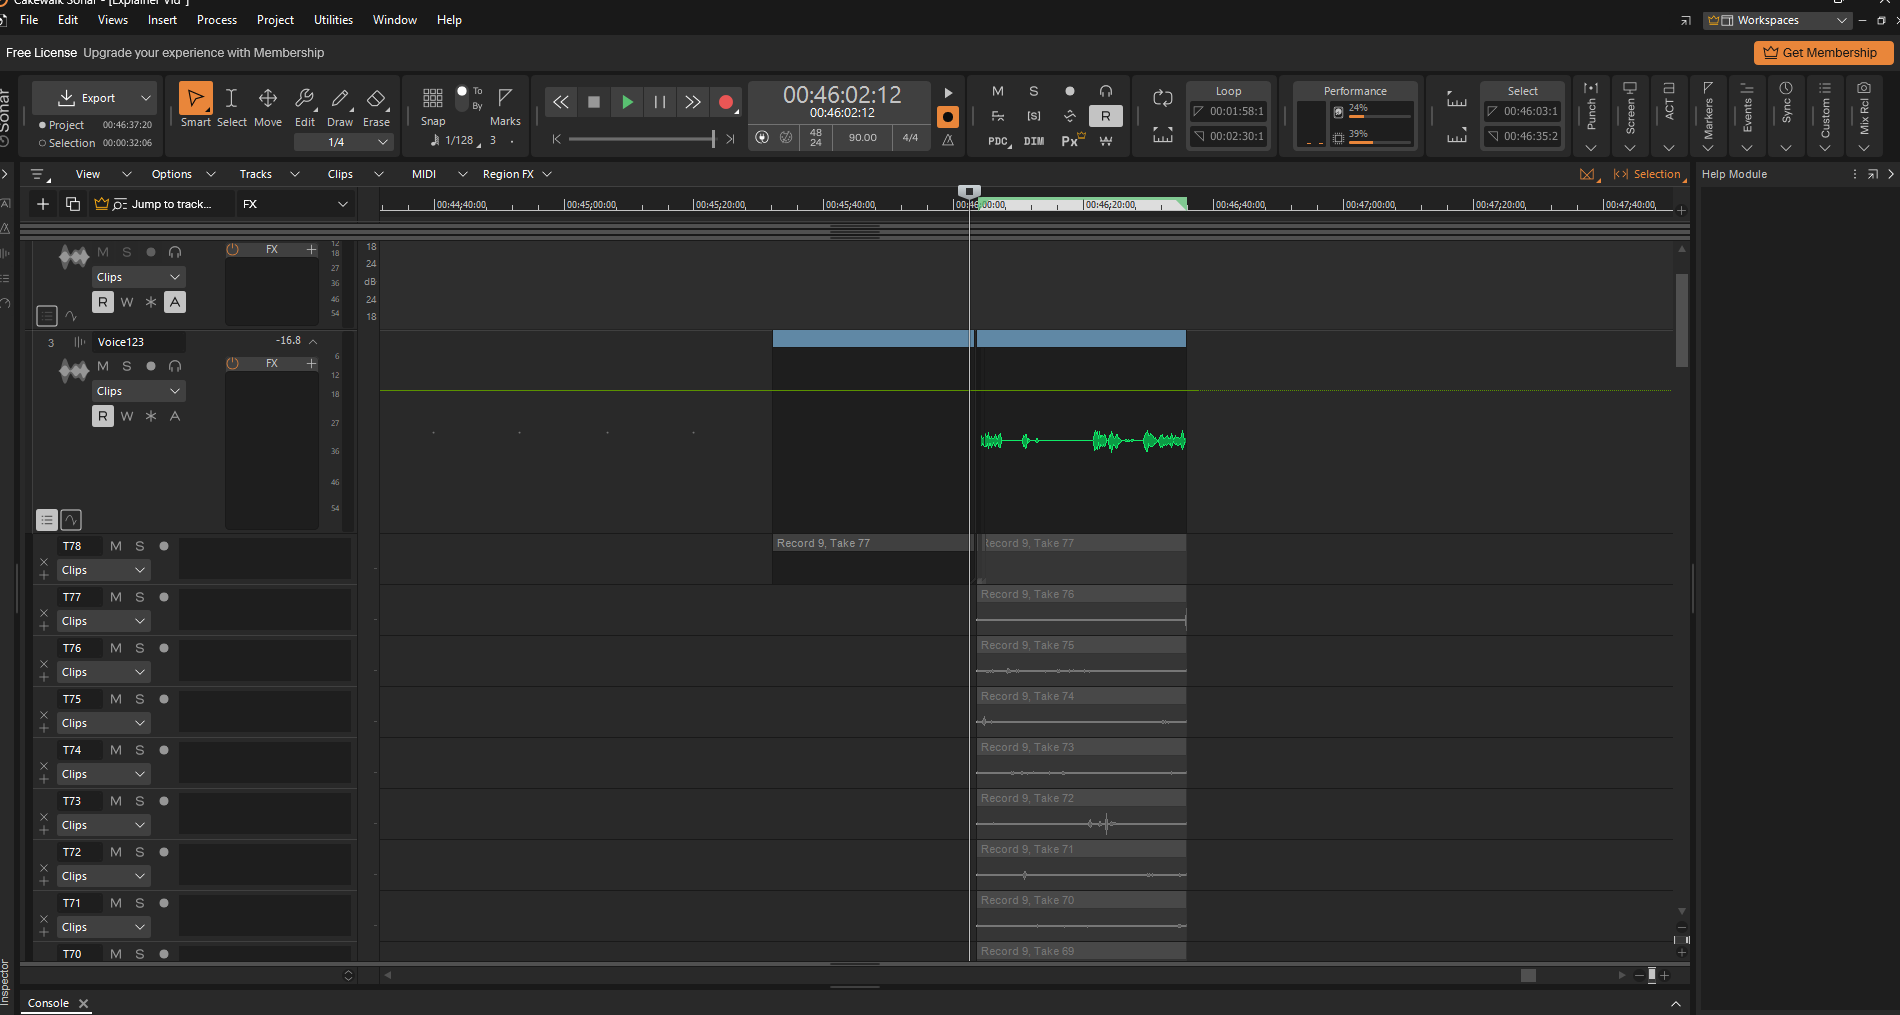Mute take lane T78
The width and height of the screenshot is (1900, 1015).
point(116,546)
